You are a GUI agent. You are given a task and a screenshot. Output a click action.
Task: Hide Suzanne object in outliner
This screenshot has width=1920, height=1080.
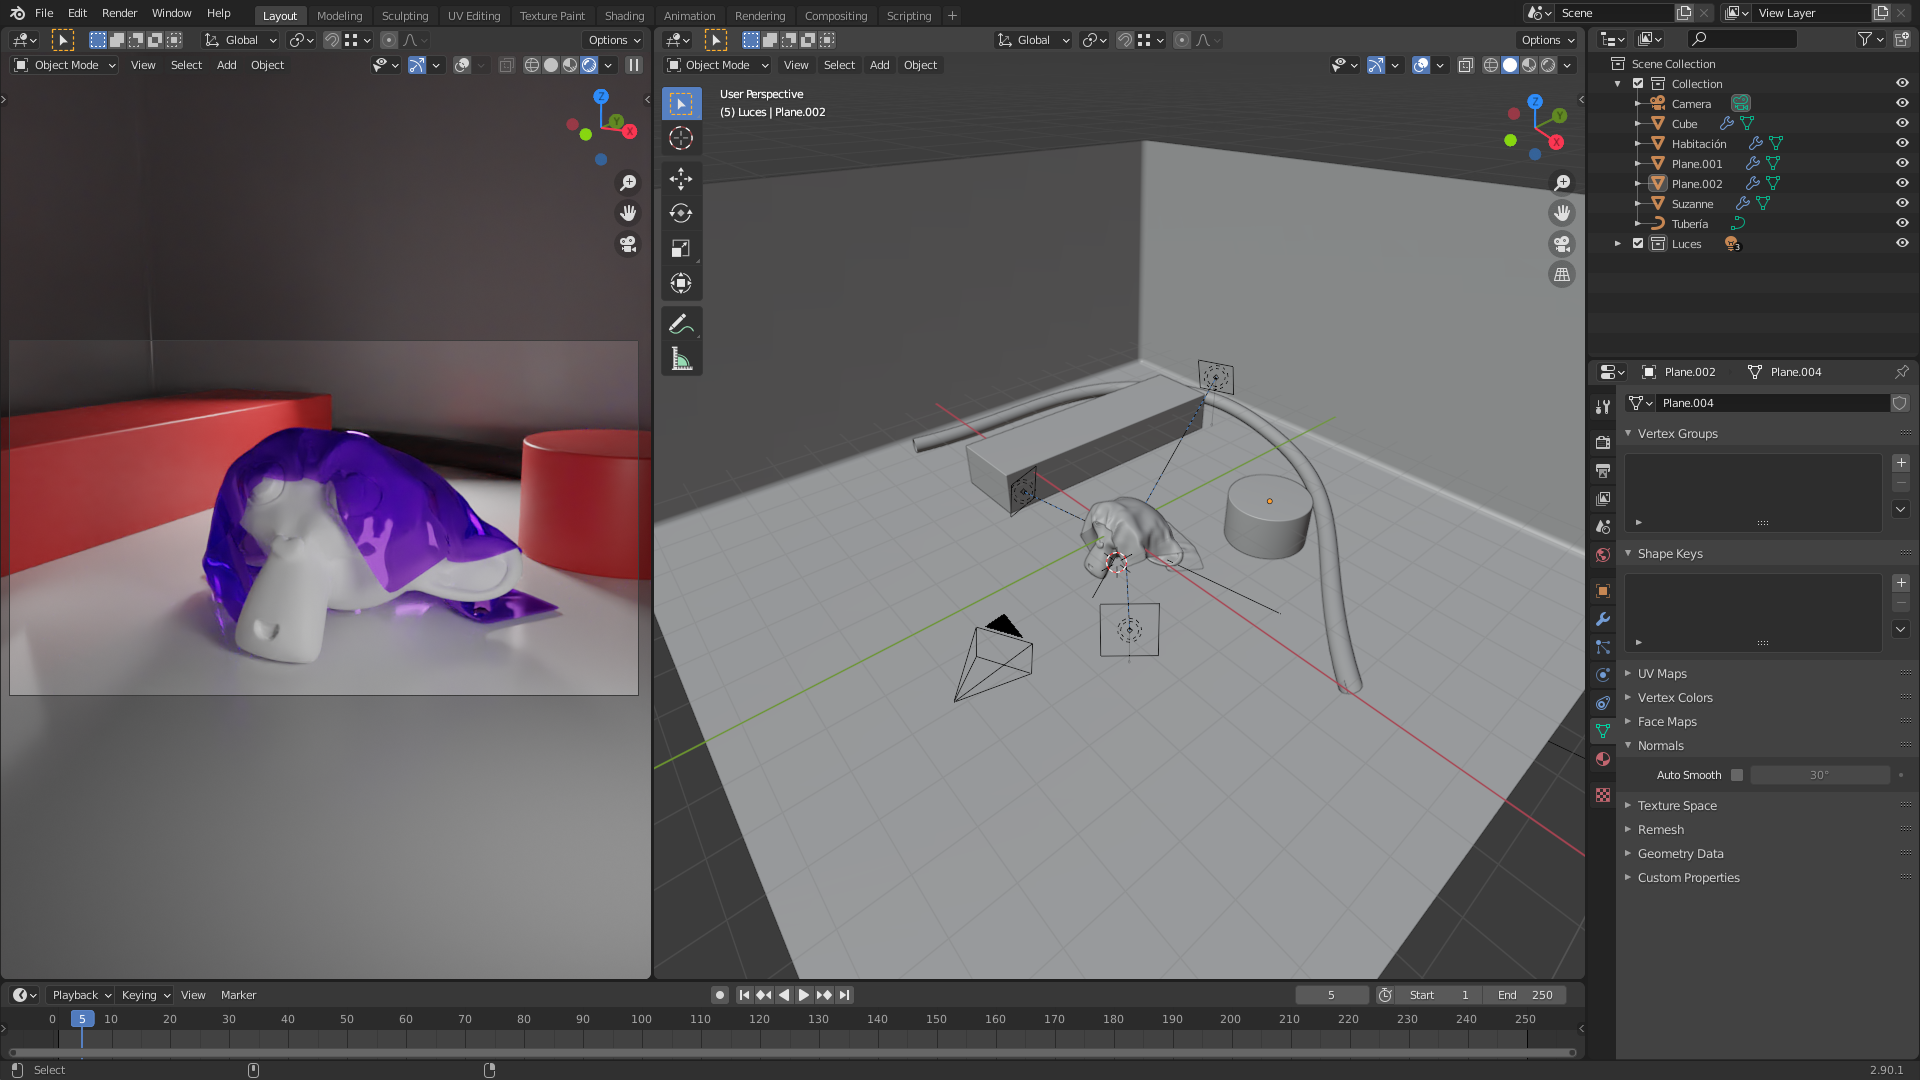point(1902,203)
